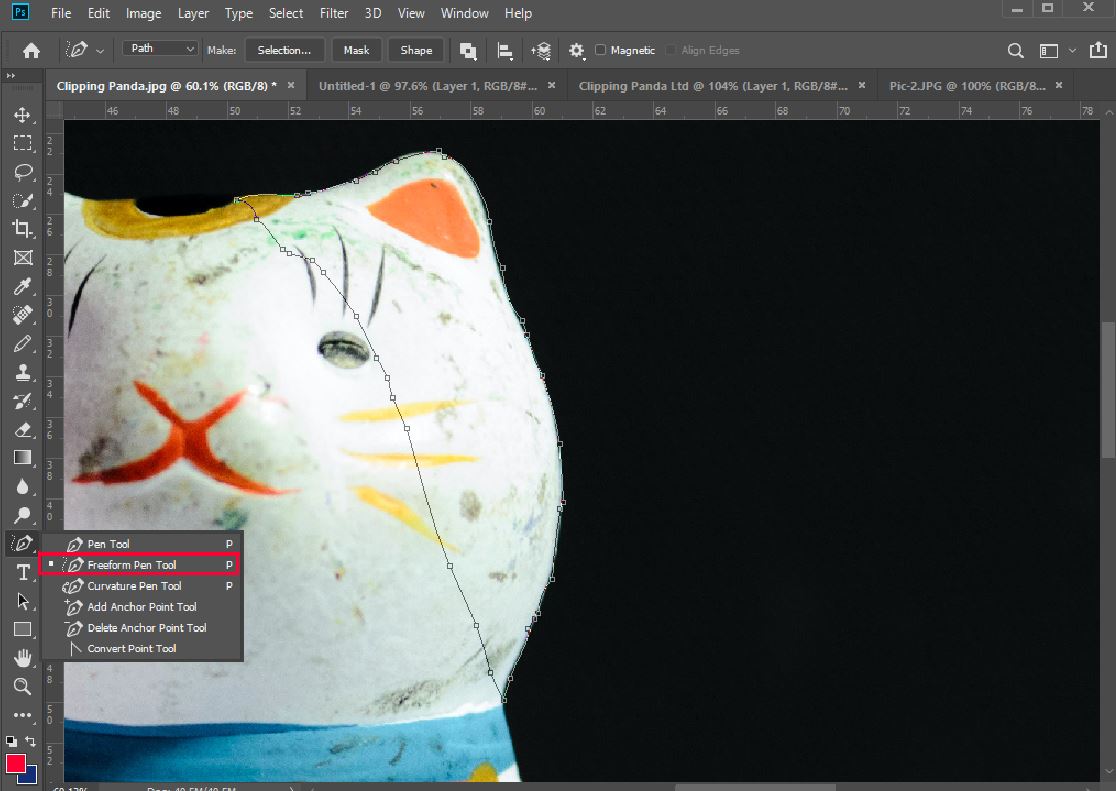The height and width of the screenshot is (791, 1116).
Task: Select the Hand tool
Action: pos(22,657)
